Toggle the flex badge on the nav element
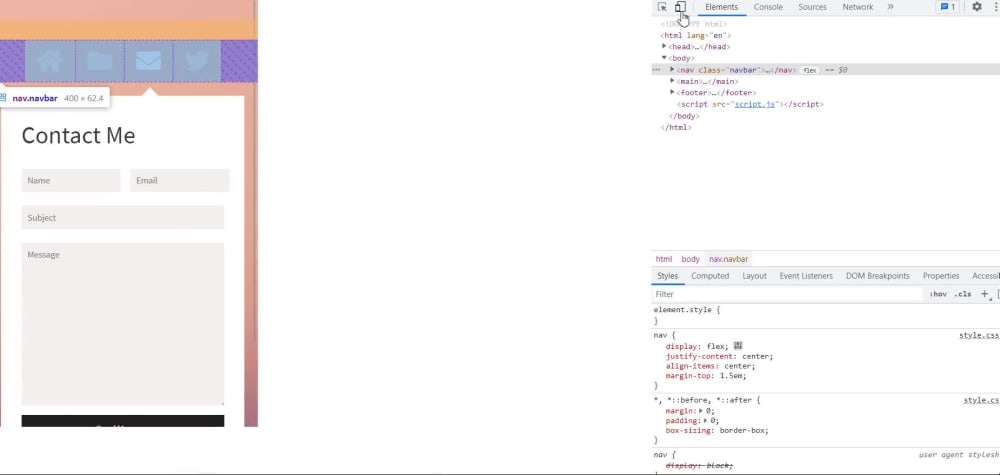The height and width of the screenshot is (475, 1000). click(809, 70)
